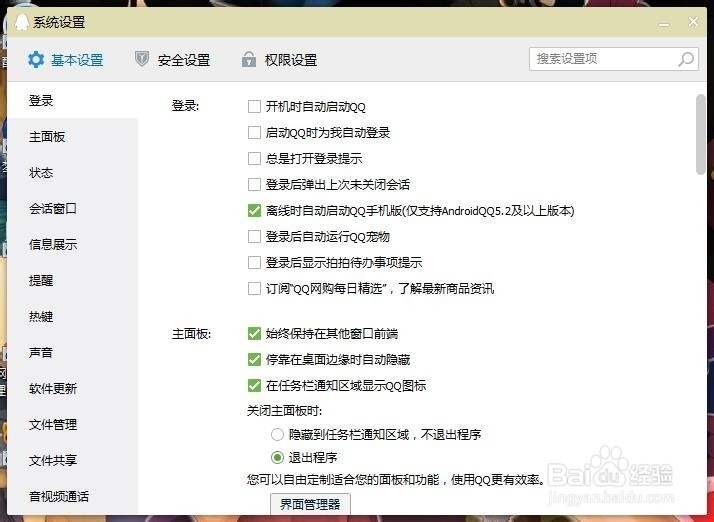Image resolution: width=714 pixels, height=522 pixels.
Task: Open 会话窗口 sidebar section
Action: coord(72,209)
